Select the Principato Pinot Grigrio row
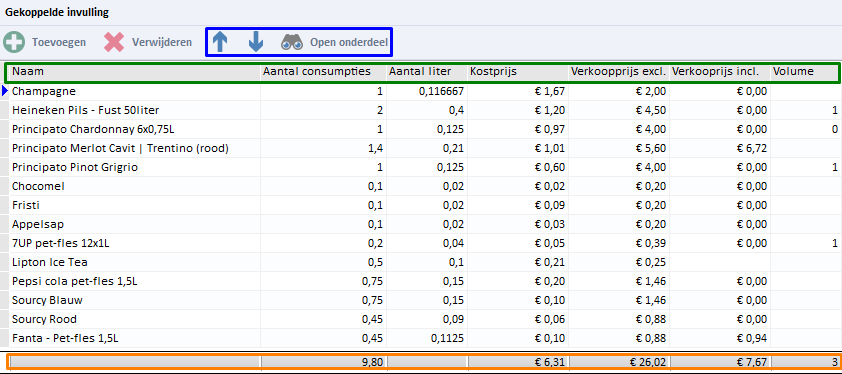The width and height of the screenshot is (842, 374). tap(421, 168)
